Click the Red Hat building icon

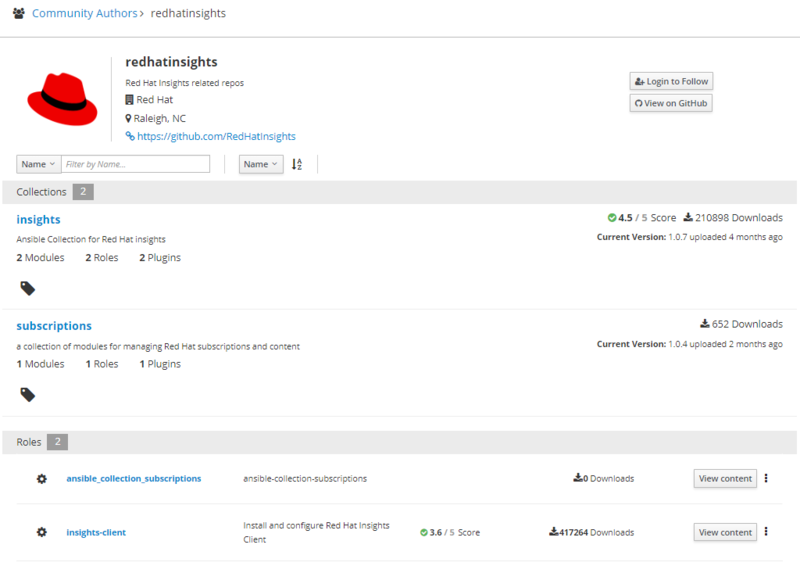[x=130, y=100]
